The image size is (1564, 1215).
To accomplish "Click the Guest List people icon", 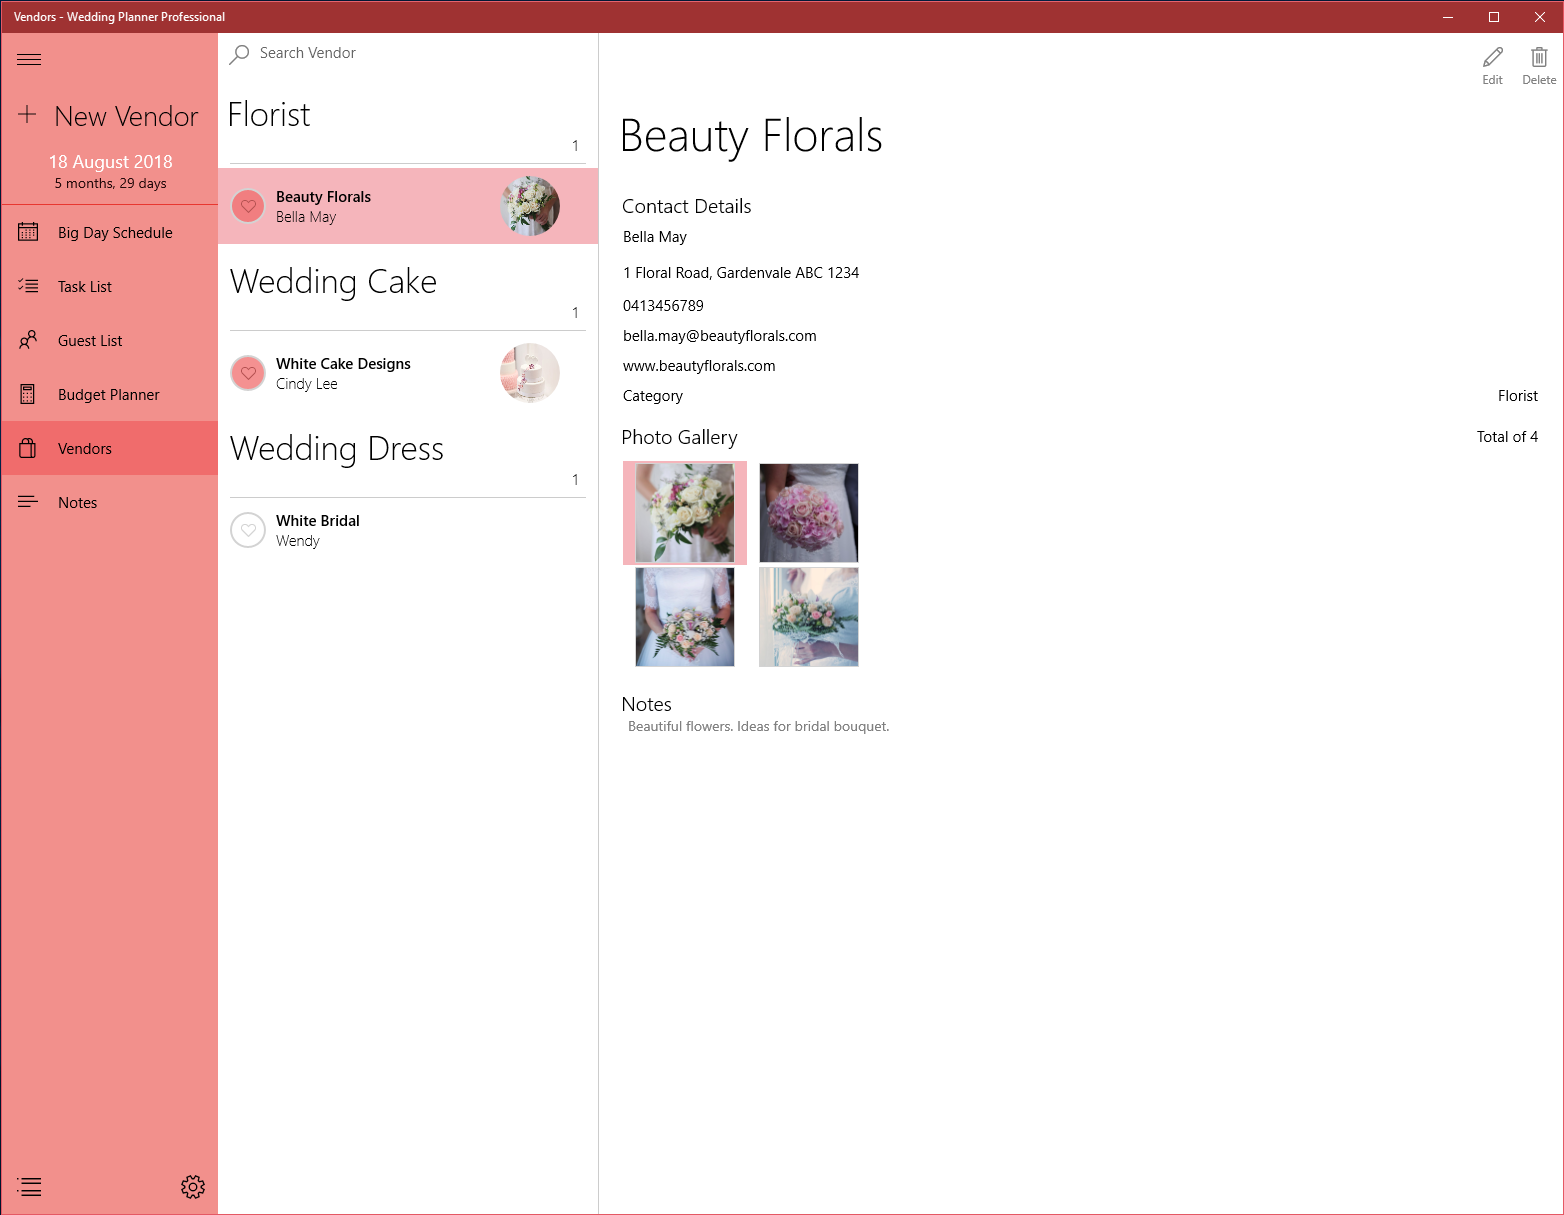I will pos(28,340).
